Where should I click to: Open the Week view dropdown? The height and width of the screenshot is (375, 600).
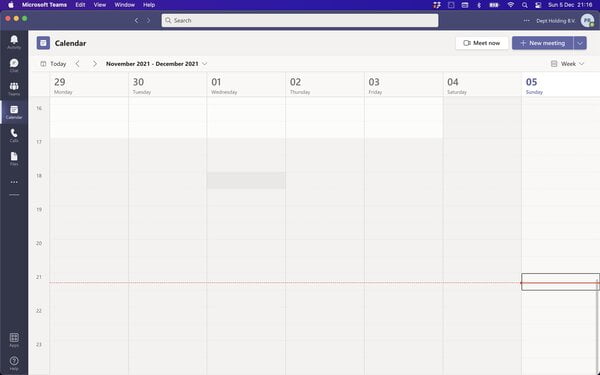coord(567,64)
